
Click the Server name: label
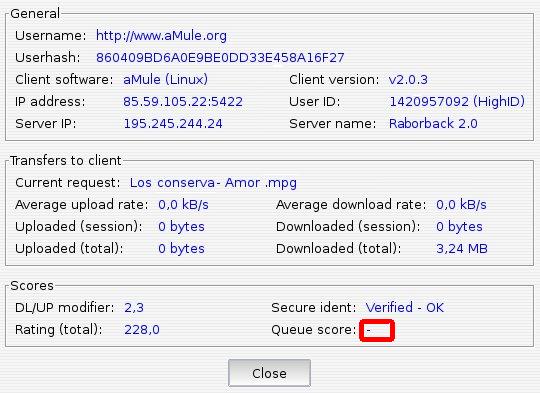[333, 124]
